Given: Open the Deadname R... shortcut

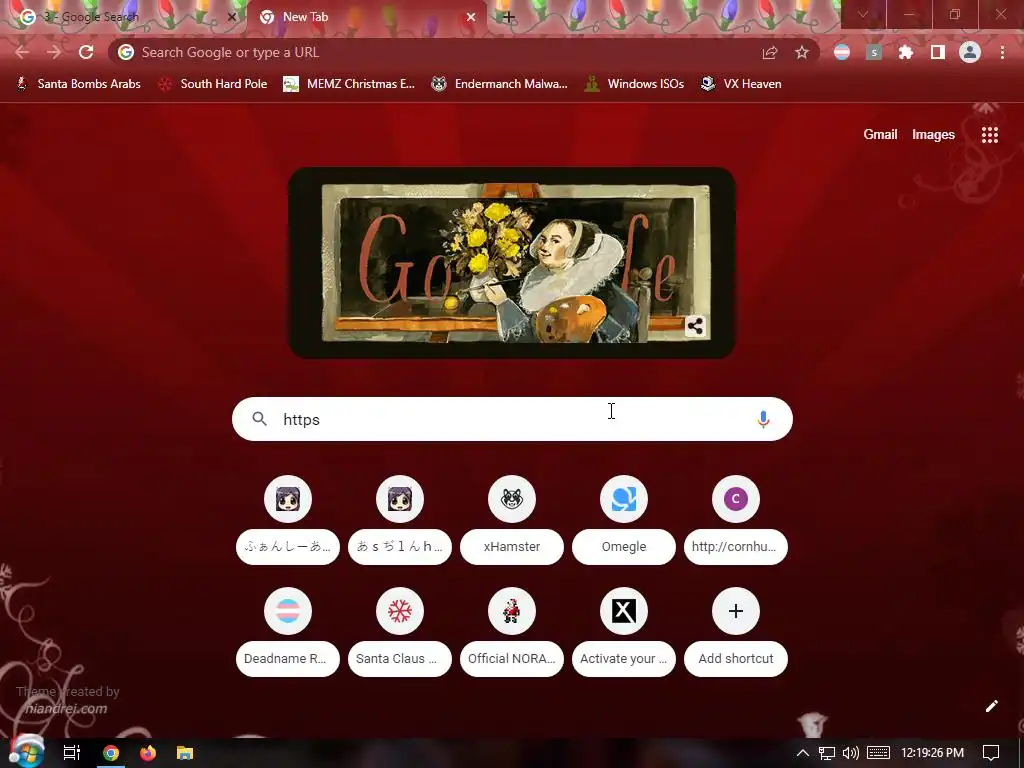Looking at the screenshot, I should coord(288,631).
